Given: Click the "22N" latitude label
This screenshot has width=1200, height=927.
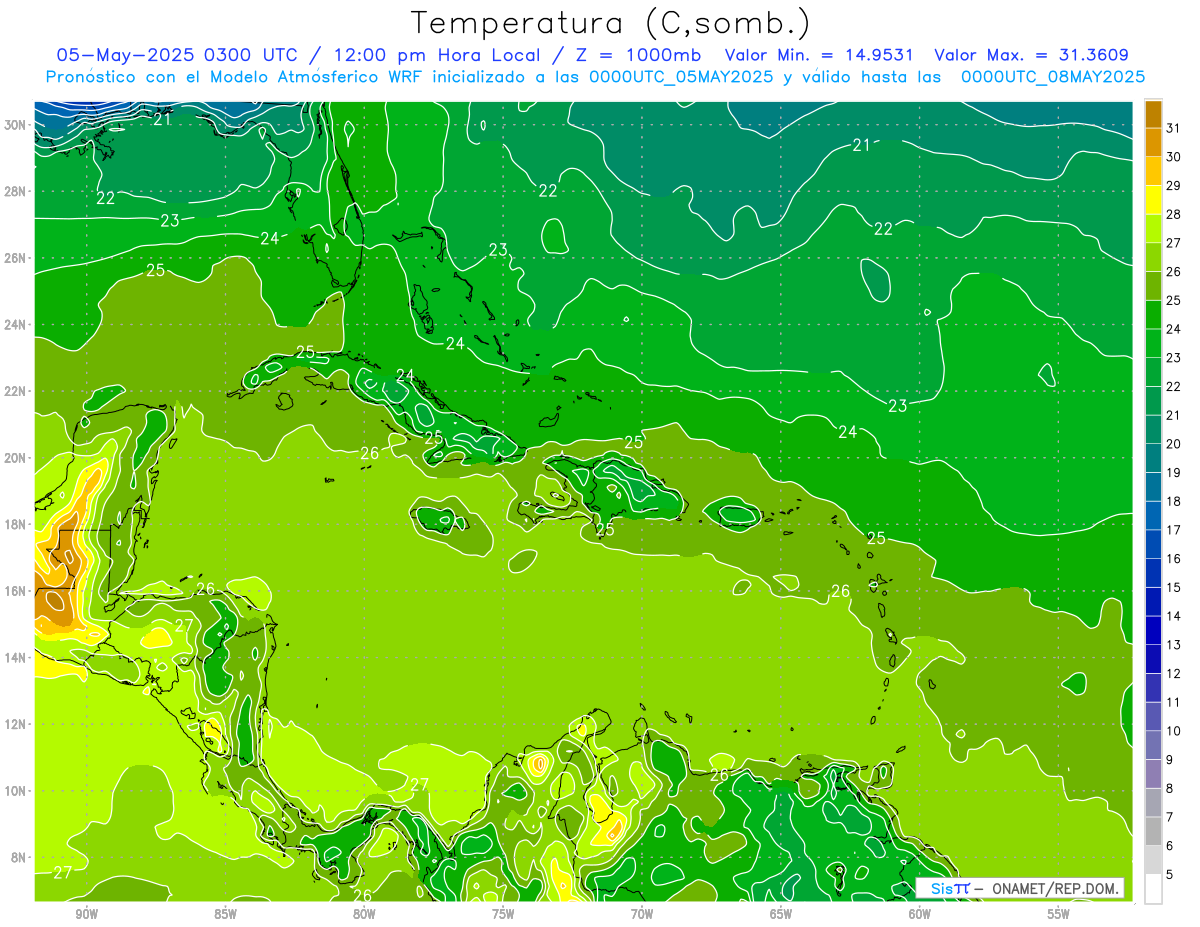Looking at the screenshot, I should 15,391.
